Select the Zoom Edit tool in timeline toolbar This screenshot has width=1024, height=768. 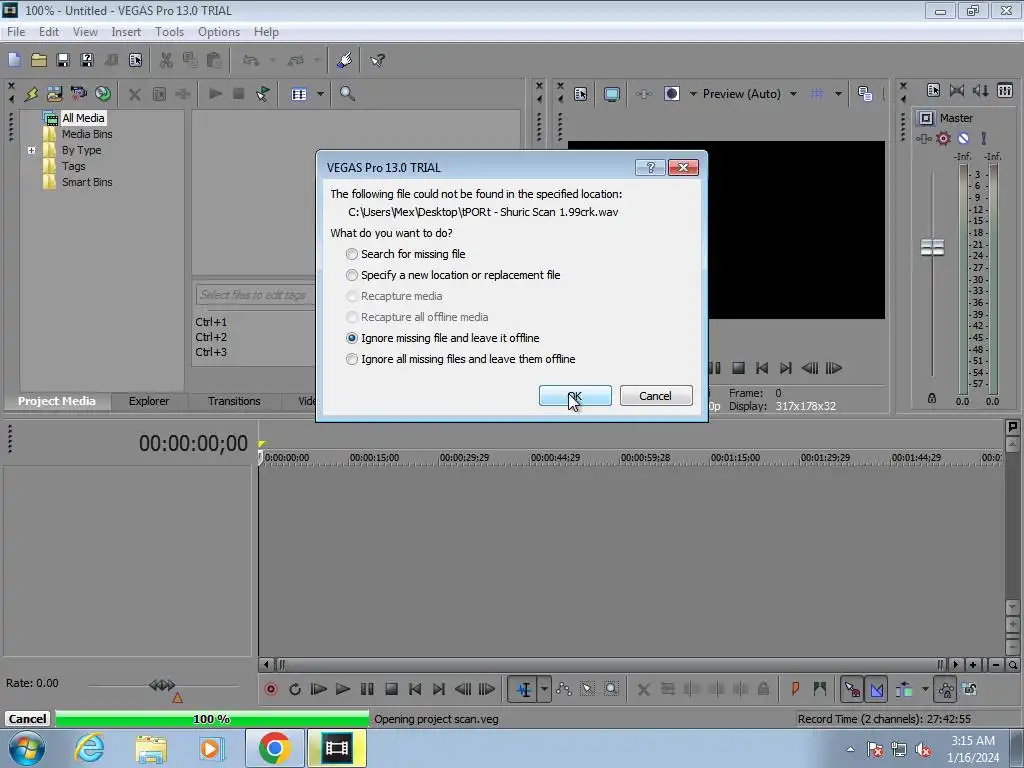tap(611, 689)
